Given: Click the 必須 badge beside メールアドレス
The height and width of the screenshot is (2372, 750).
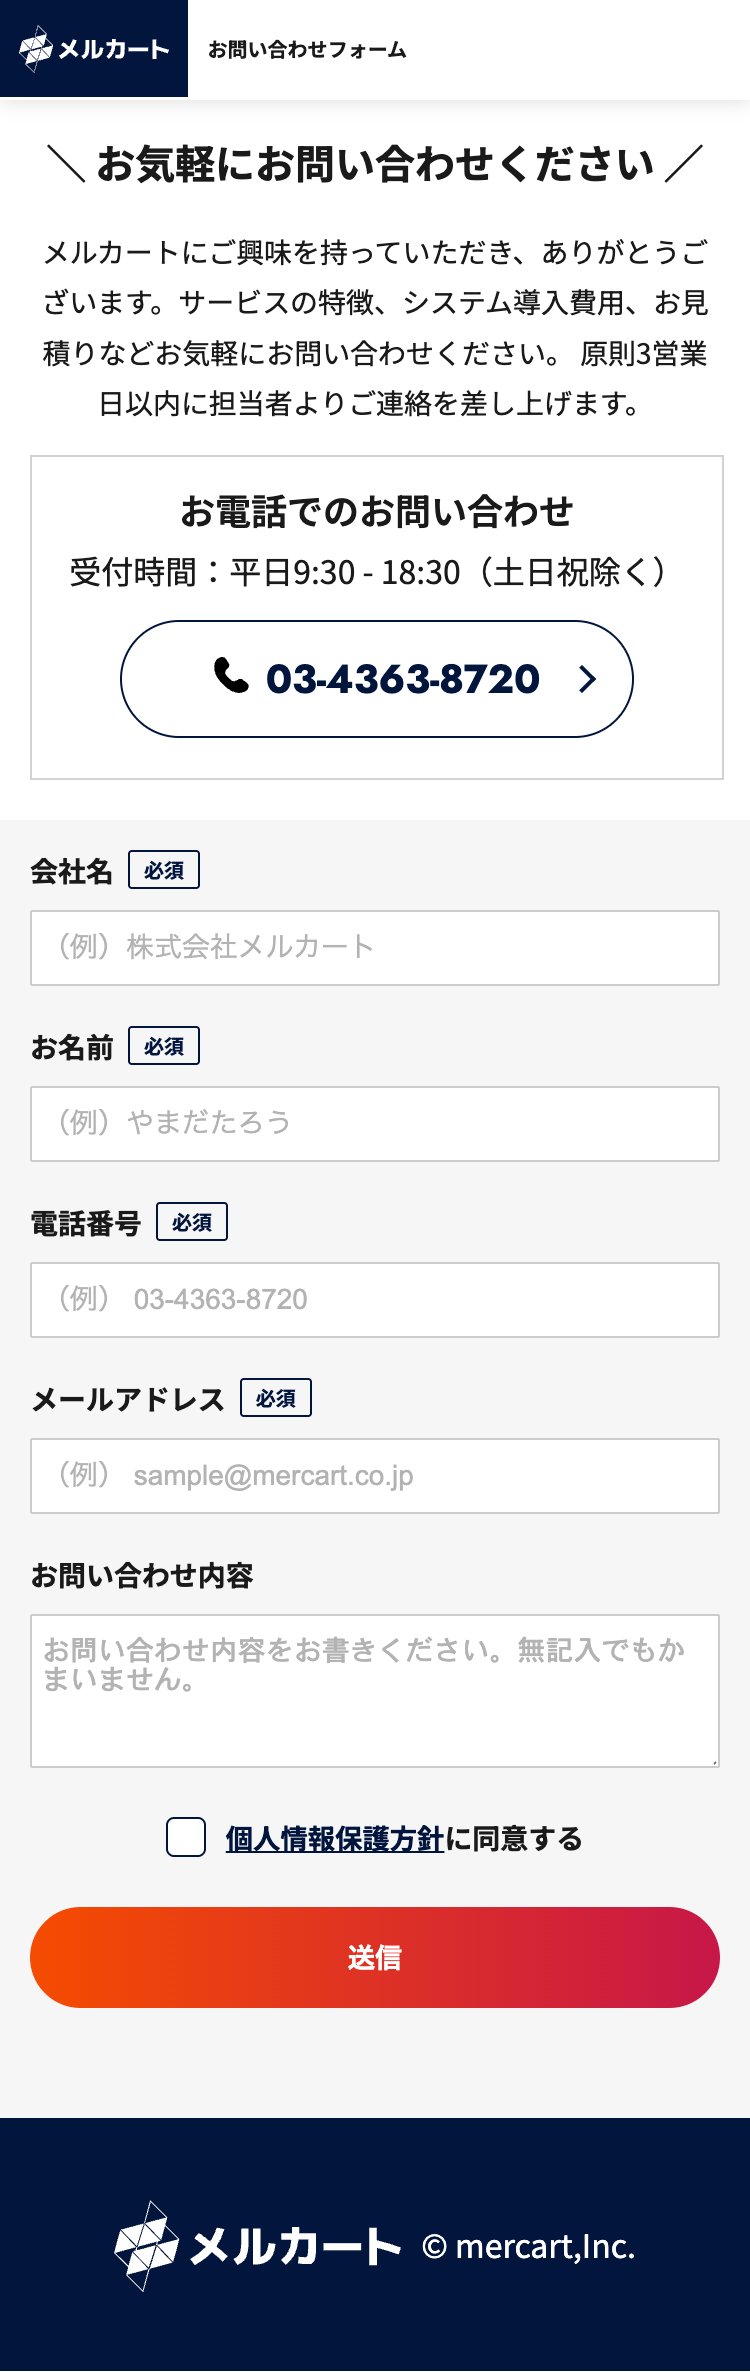Looking at the screenshot, I should click(276, 1397).
